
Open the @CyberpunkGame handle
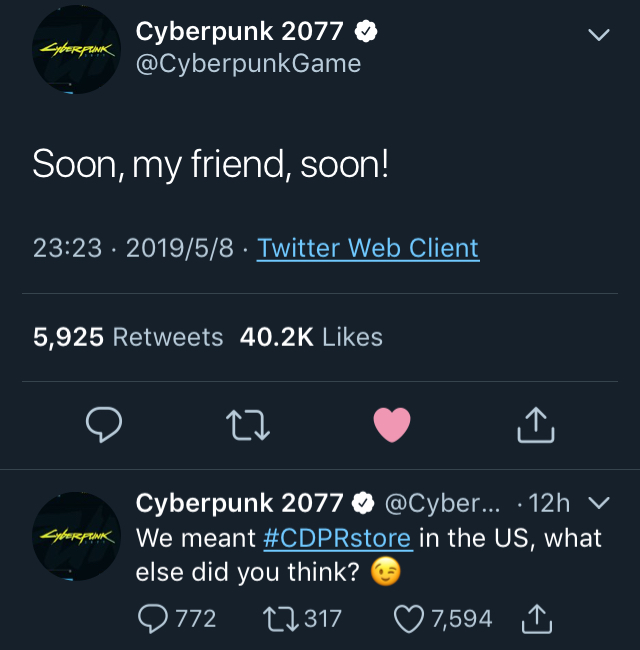(x=248, y=64)
